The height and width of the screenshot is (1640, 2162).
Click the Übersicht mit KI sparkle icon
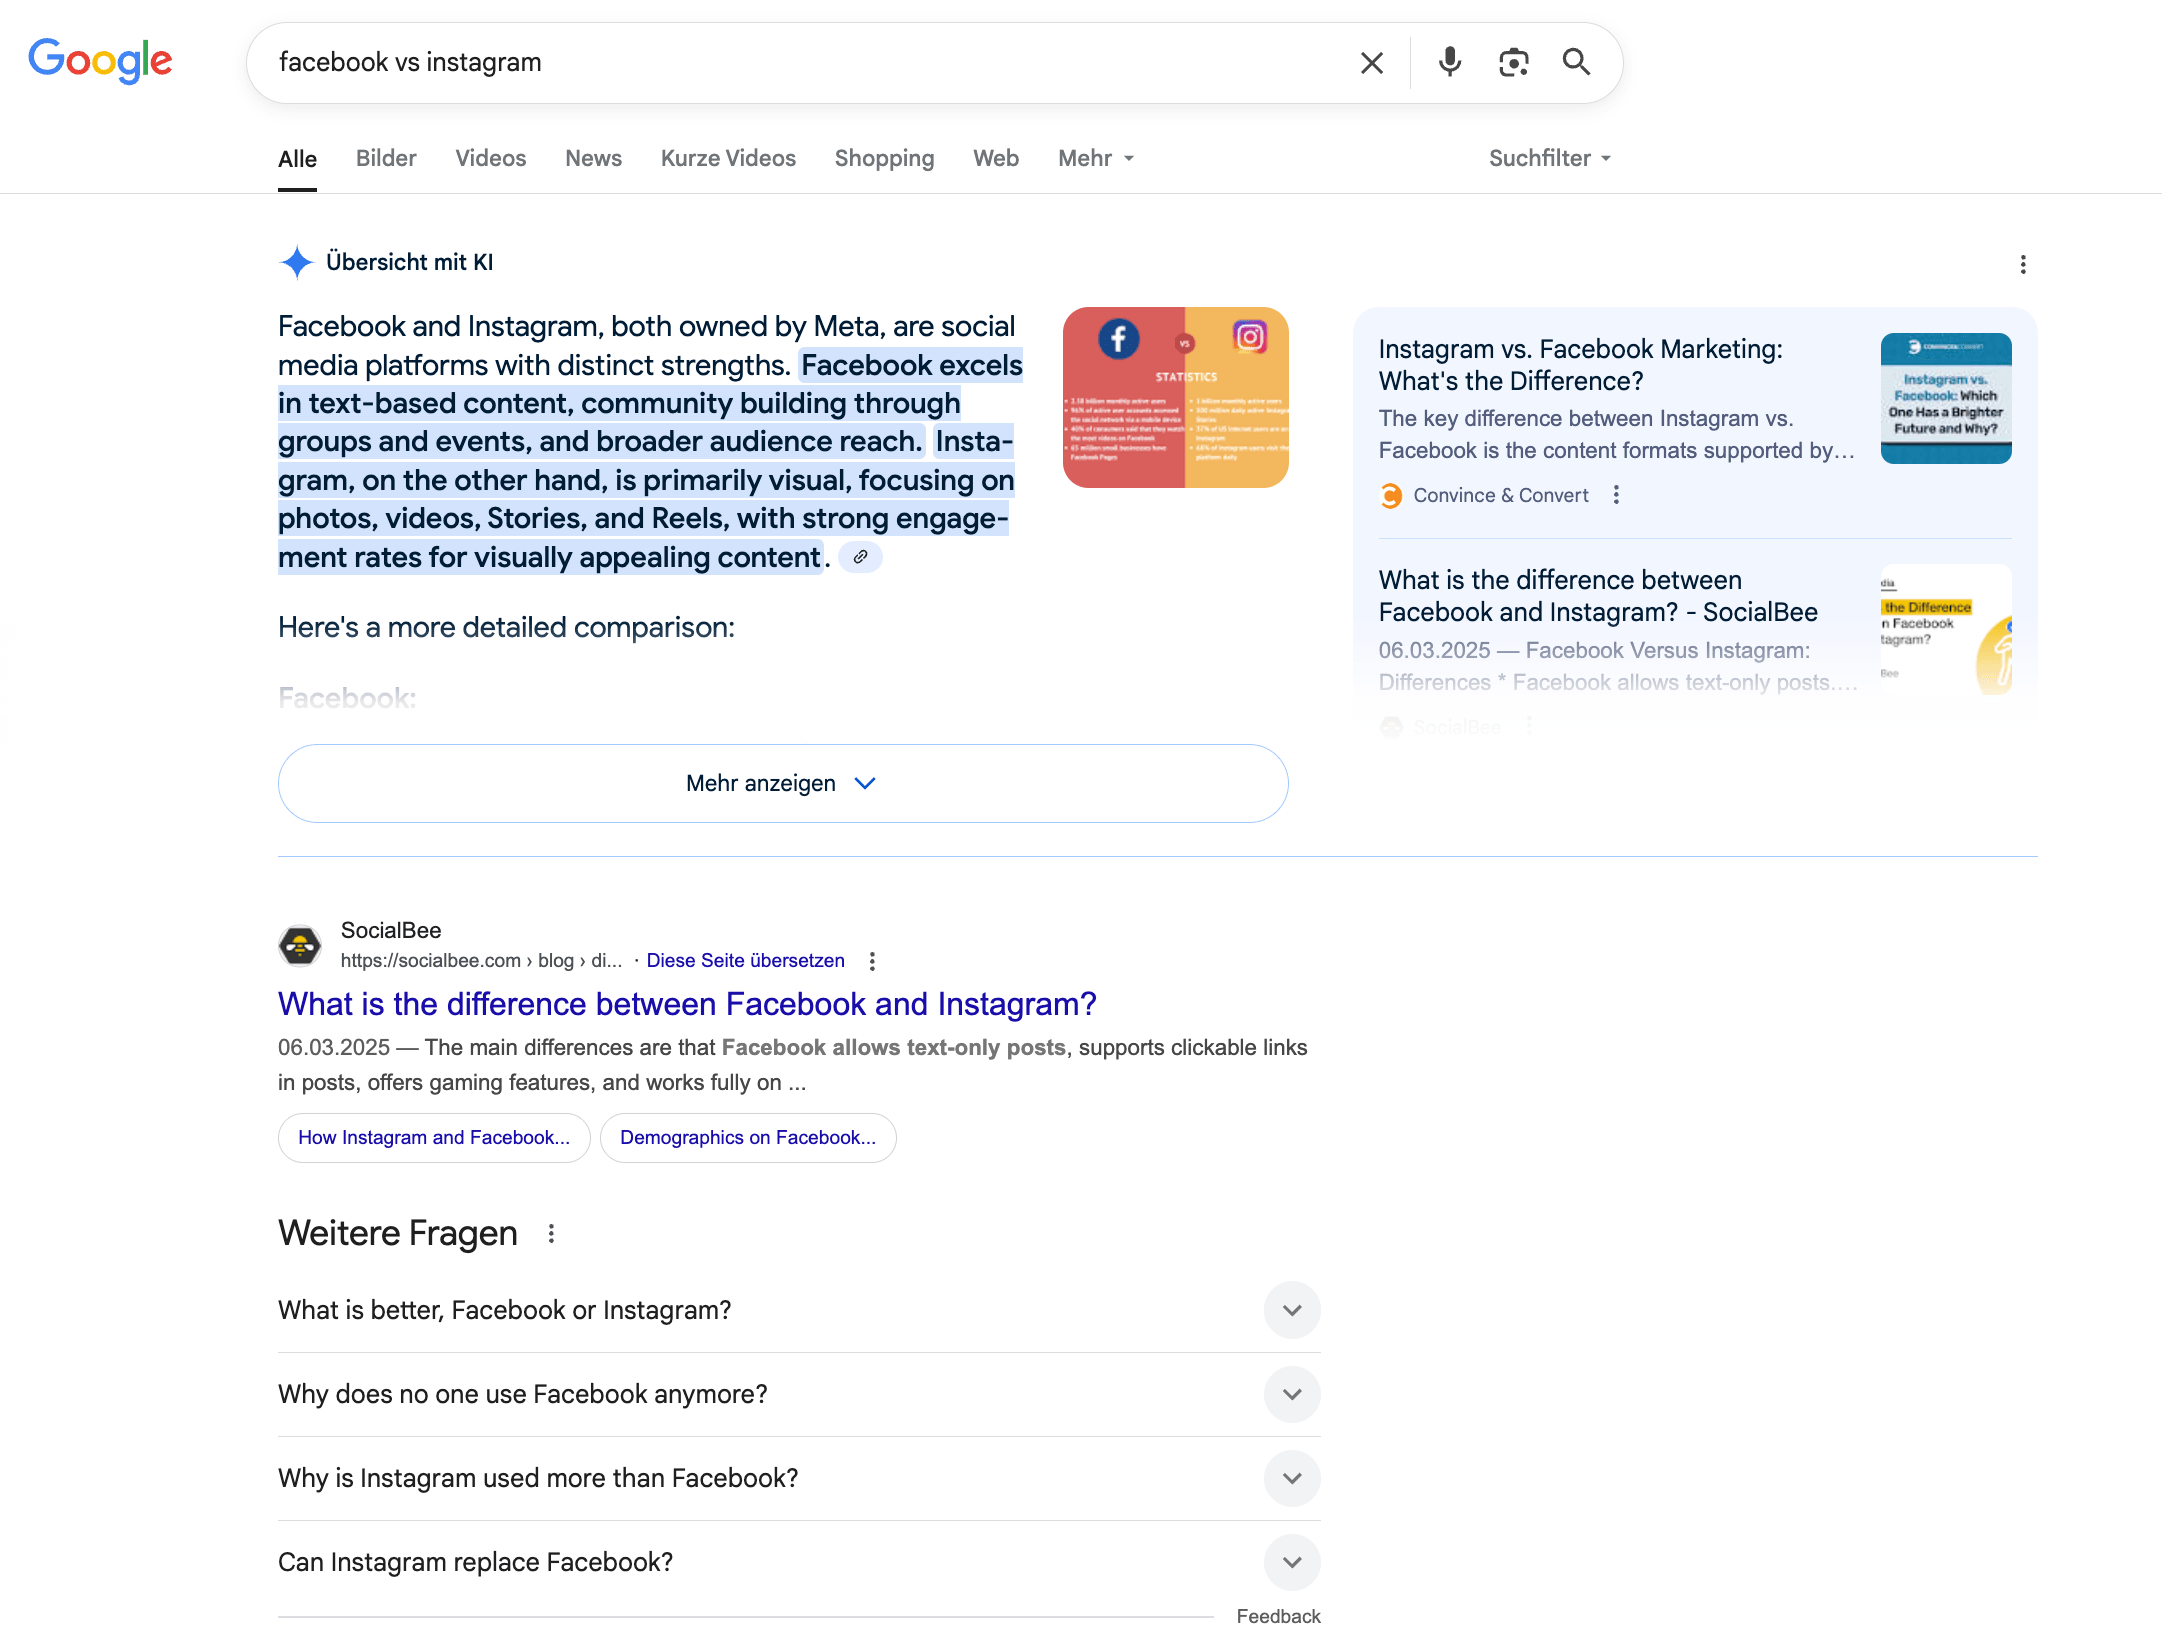[x=296, y=262]
